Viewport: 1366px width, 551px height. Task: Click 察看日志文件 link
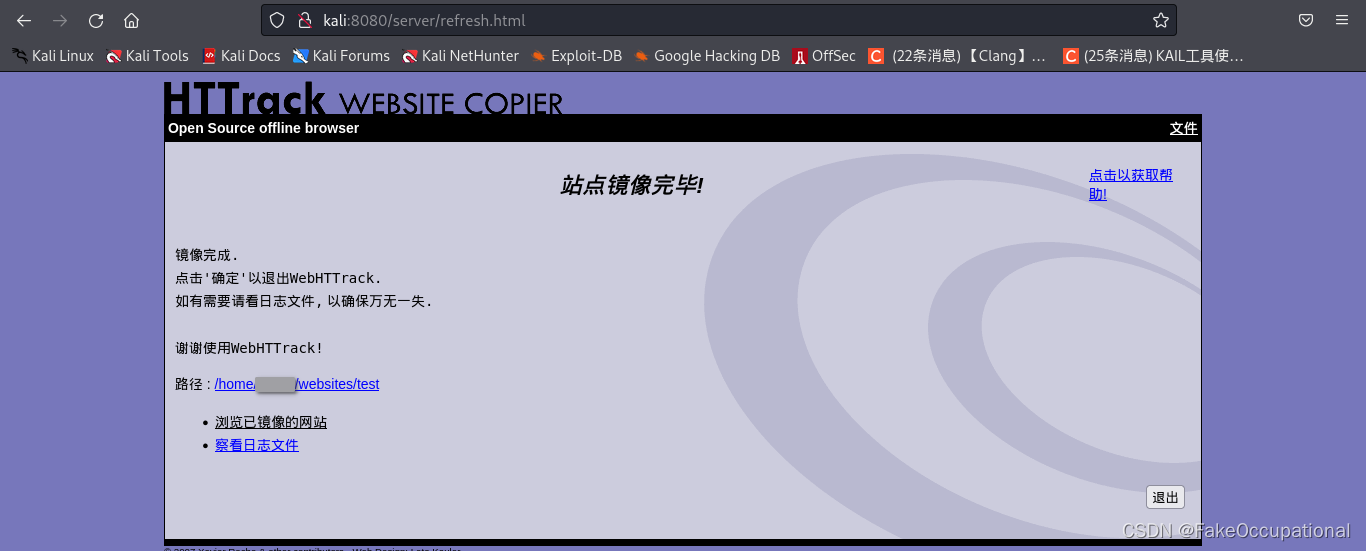(257, 445)
